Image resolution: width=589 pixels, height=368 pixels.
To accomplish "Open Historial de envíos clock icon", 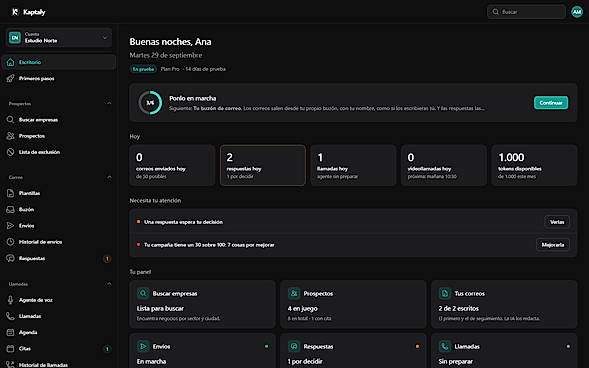I will point(11,242).
